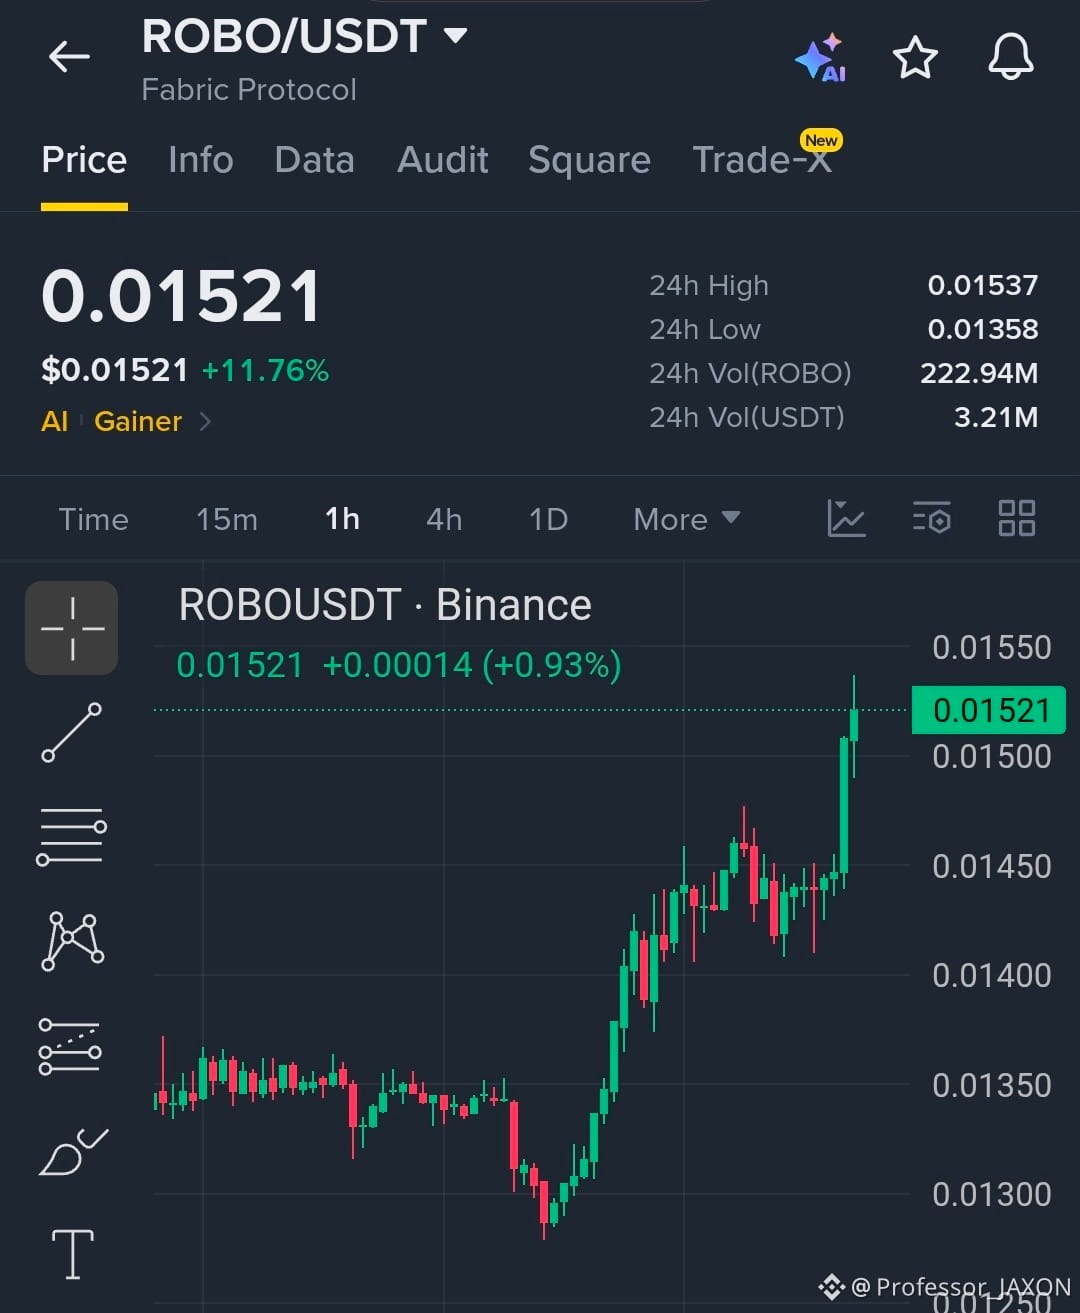
Task: Click the 0.01550 price axis label
Action: pos(992,648)
